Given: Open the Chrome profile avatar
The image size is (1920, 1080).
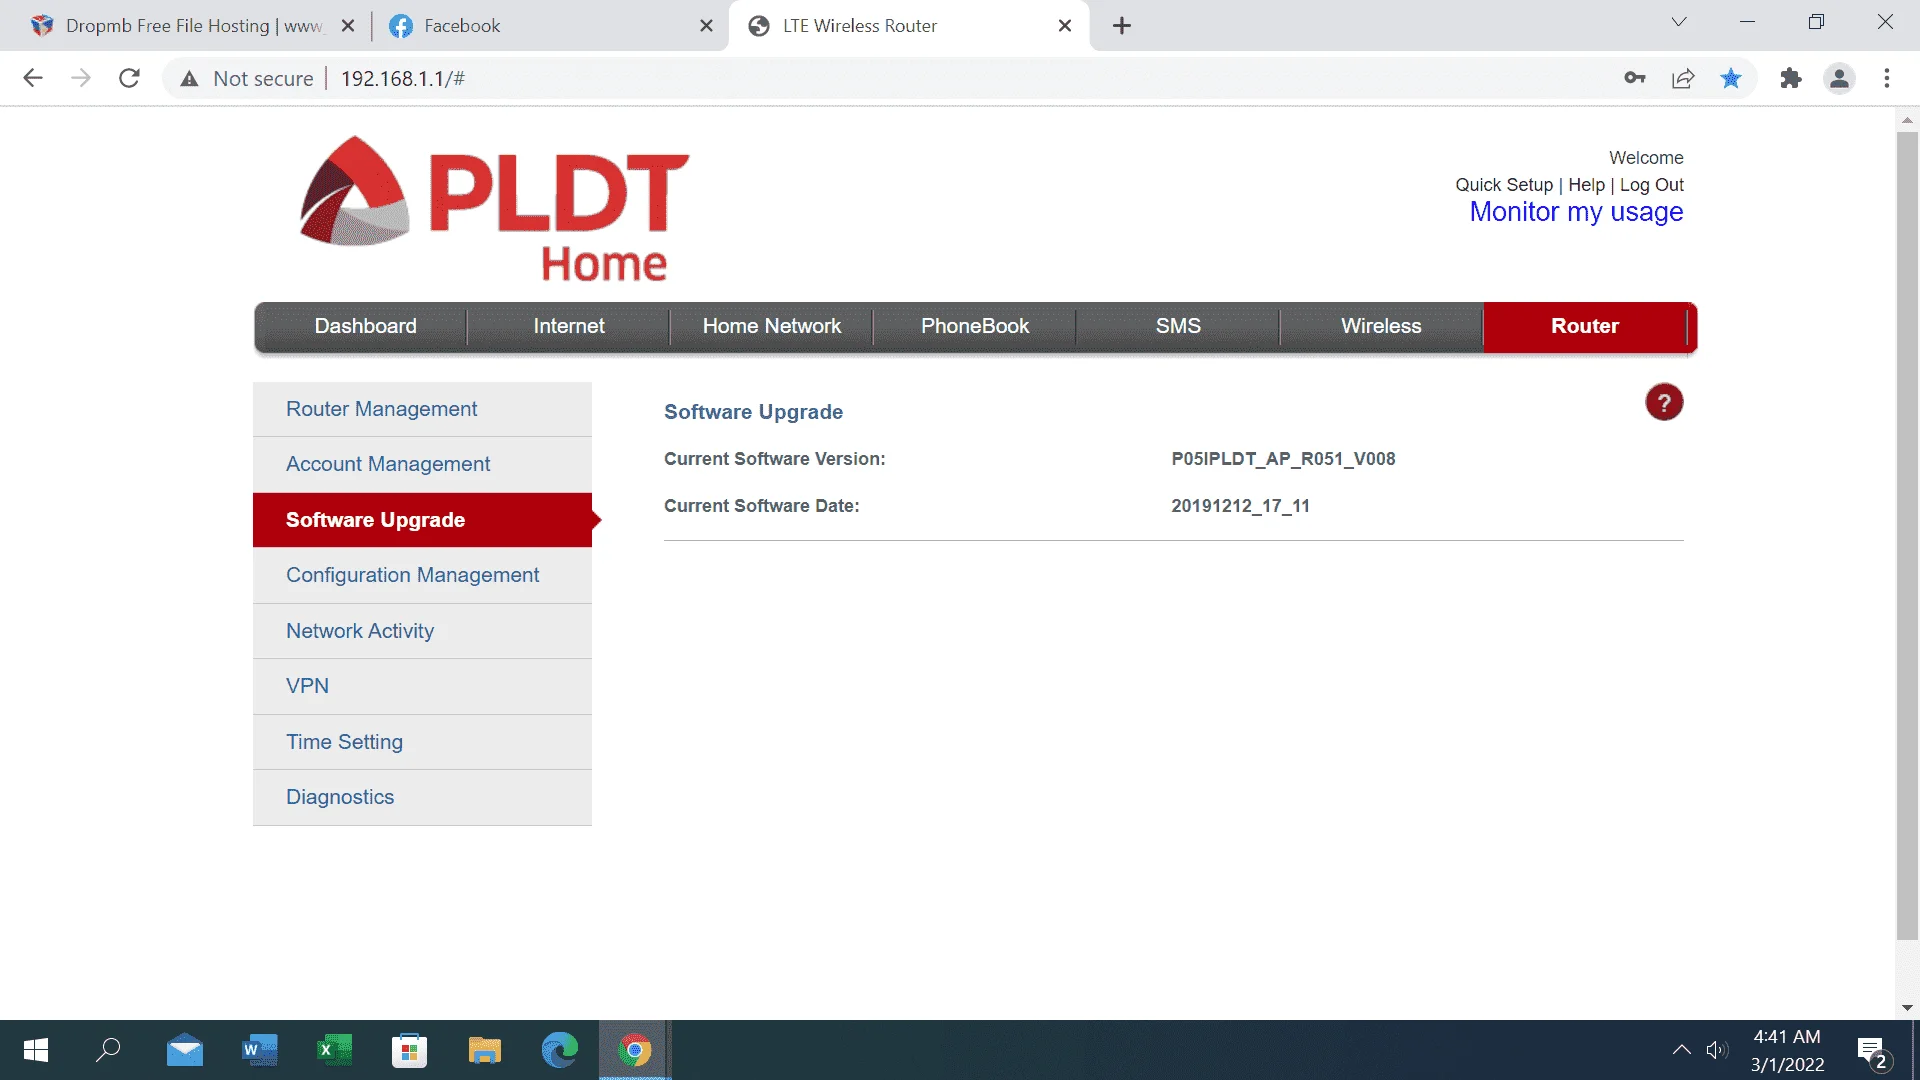Looking at the screenshot, I should (1839, 78).
